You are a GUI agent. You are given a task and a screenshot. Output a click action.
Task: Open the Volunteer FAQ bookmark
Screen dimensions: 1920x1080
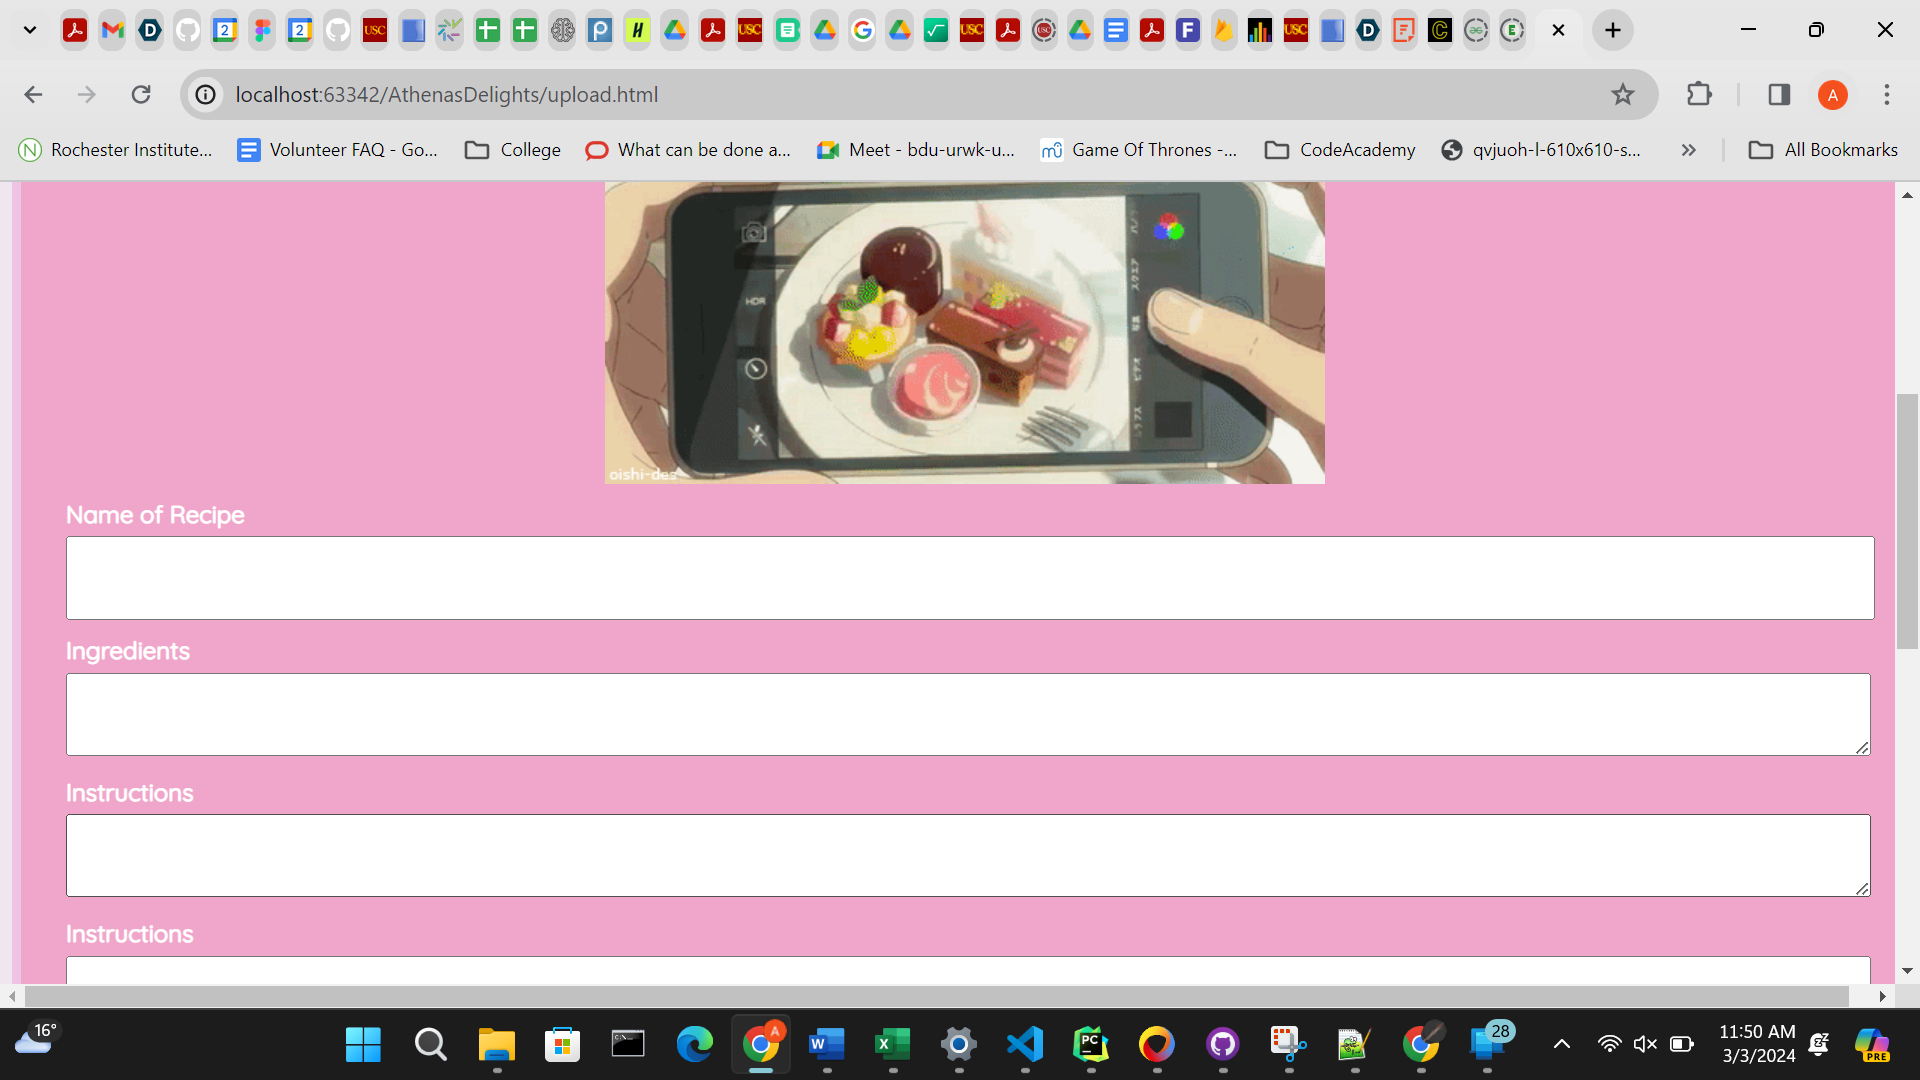338,150
